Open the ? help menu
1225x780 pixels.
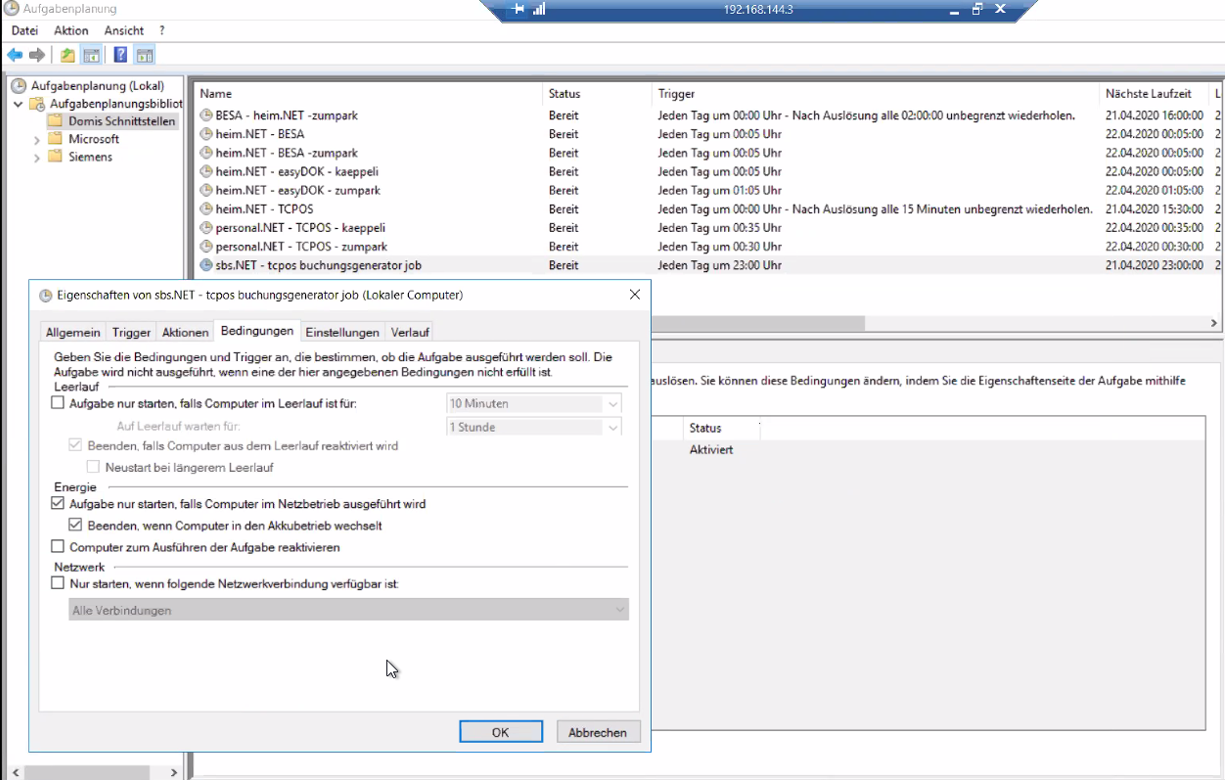pos(162,31)
